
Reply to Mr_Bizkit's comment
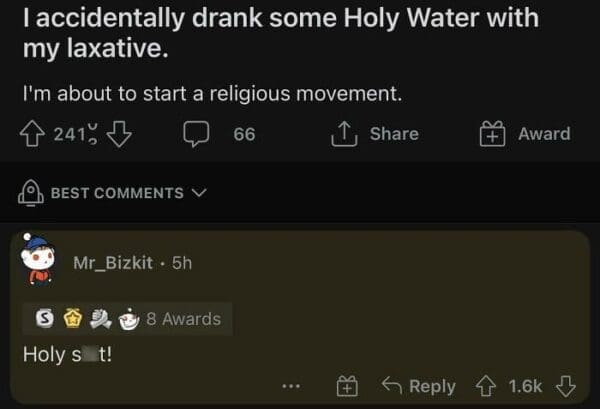[419, 386]
